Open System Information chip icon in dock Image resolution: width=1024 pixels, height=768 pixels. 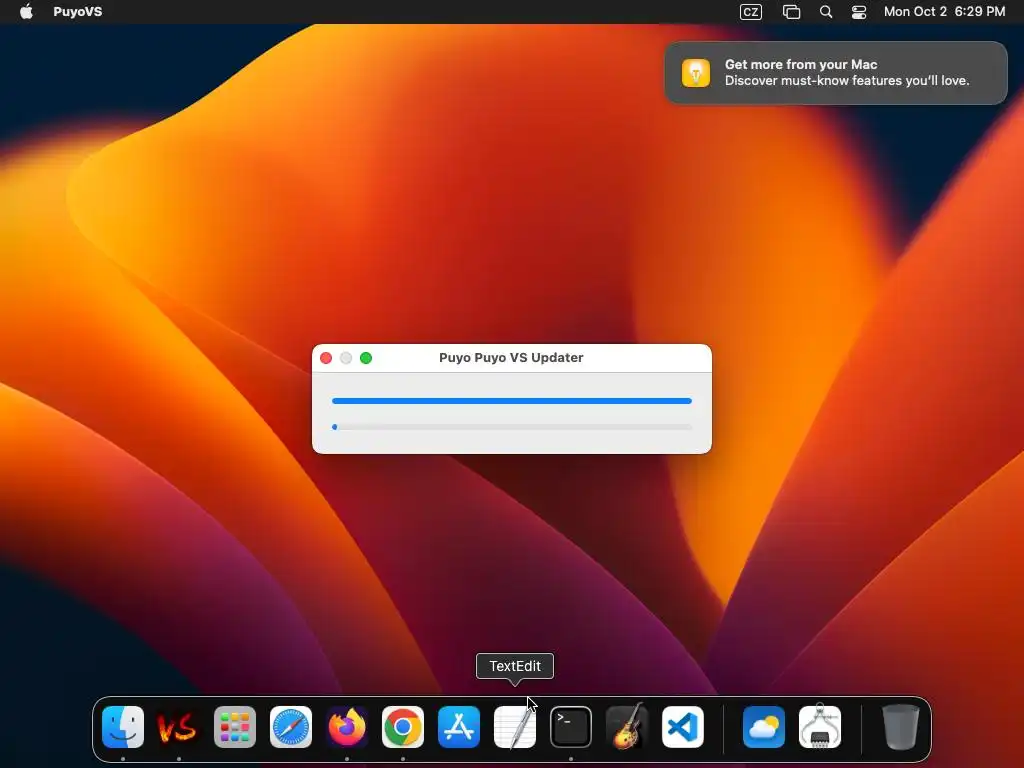pos(820,727)
